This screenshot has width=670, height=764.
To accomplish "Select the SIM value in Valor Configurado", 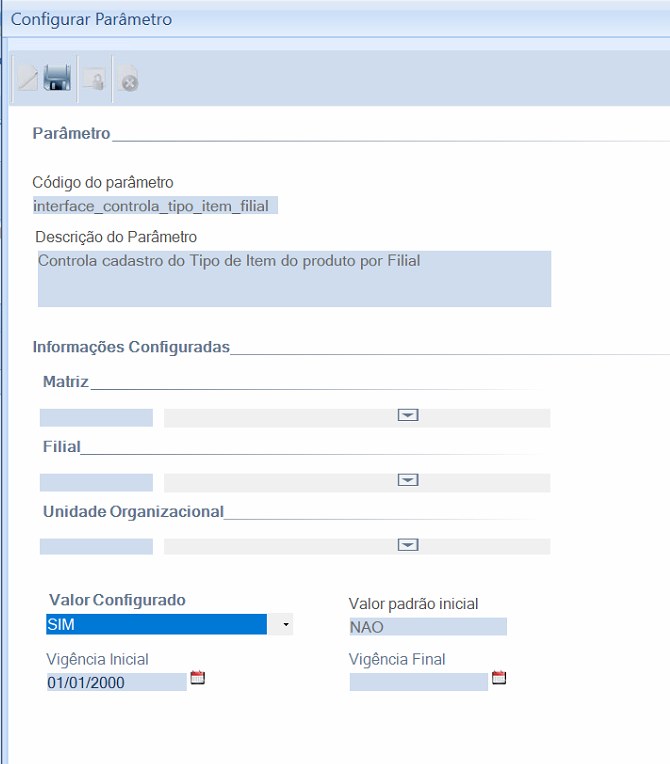I will [x=156, y=624].
